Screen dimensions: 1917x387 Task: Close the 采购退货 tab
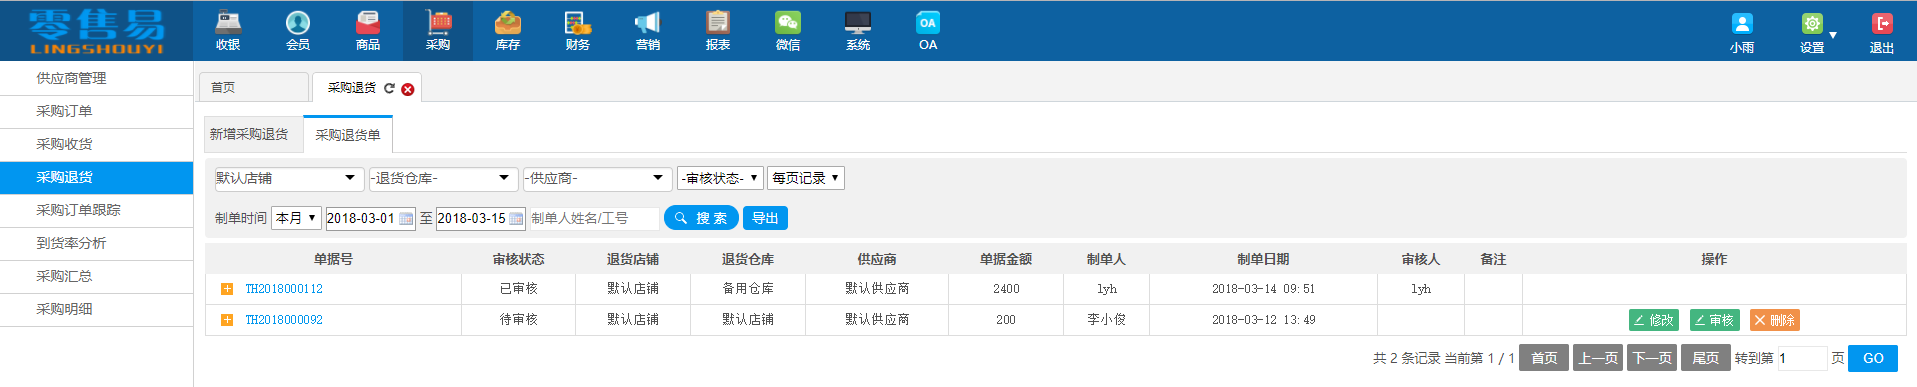click(x=408, y=89)
